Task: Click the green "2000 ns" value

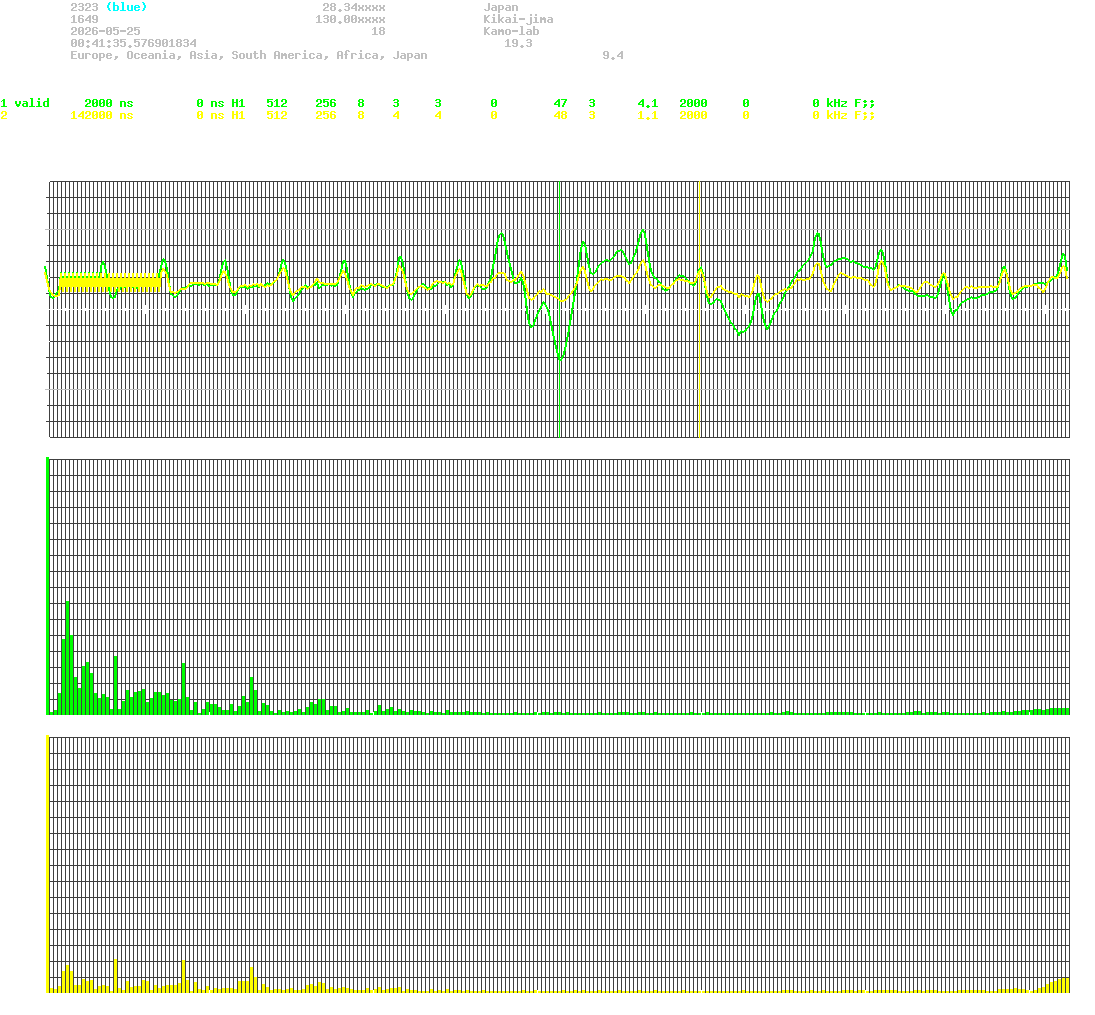Action: point(109,103)
